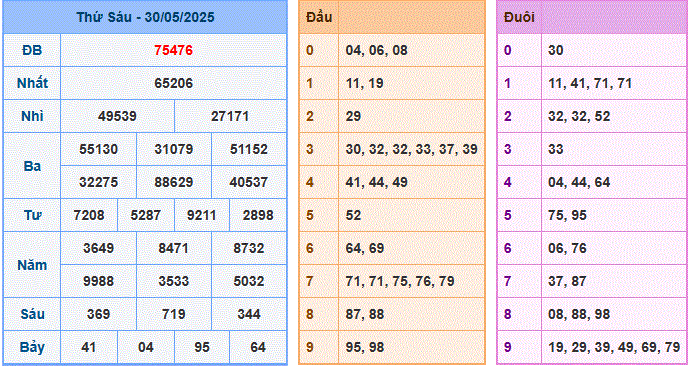690x366 pixels.
Task: Click the Tư row label
Action: (32, 215)
